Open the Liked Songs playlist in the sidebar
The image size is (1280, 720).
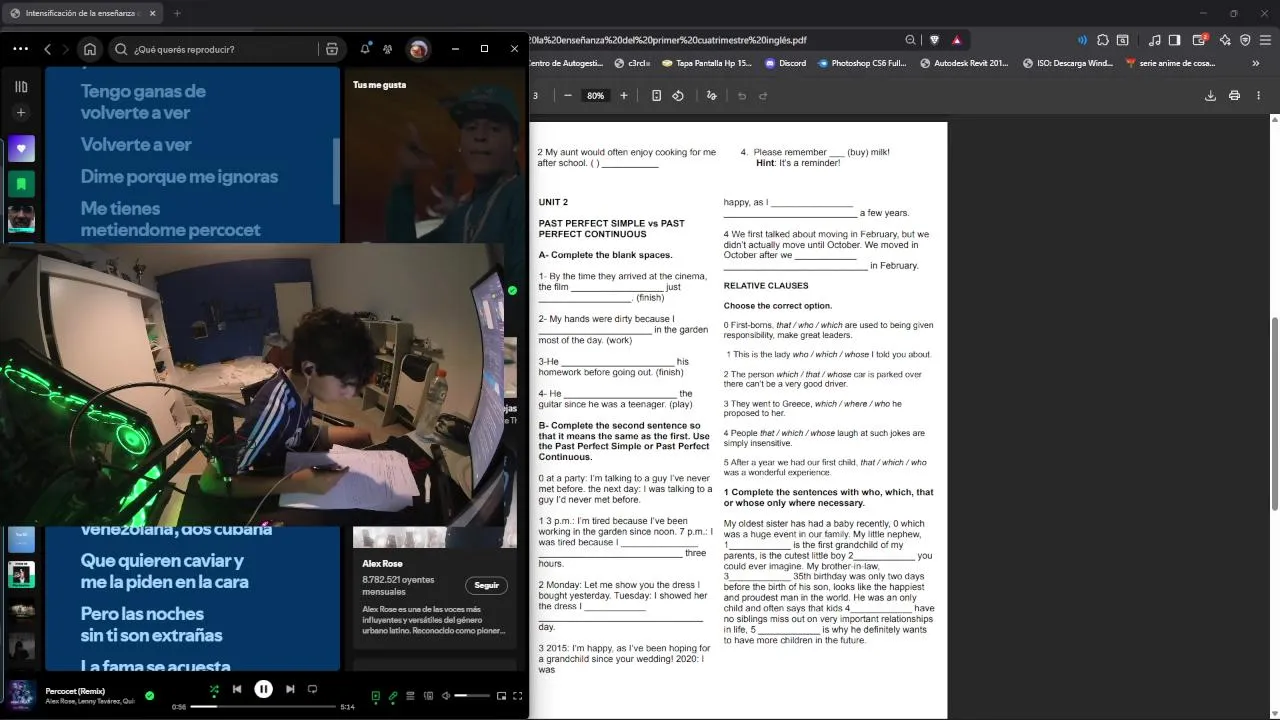point(21,149)
